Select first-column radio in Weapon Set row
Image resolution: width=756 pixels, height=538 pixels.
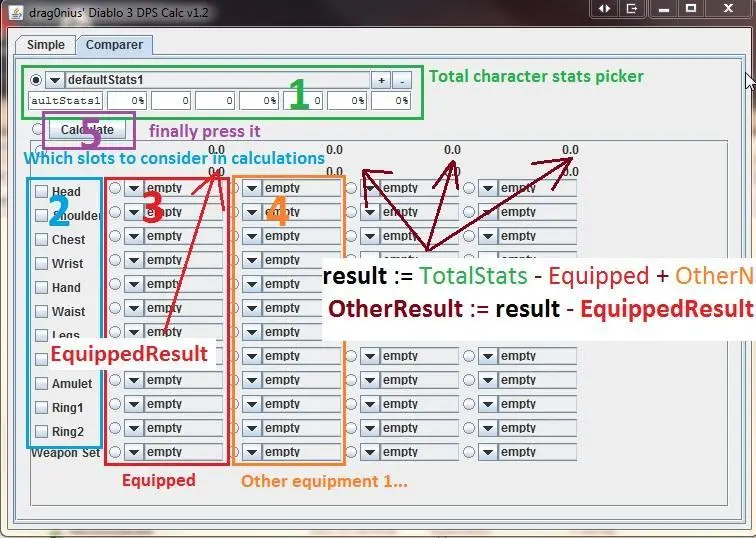115,452
